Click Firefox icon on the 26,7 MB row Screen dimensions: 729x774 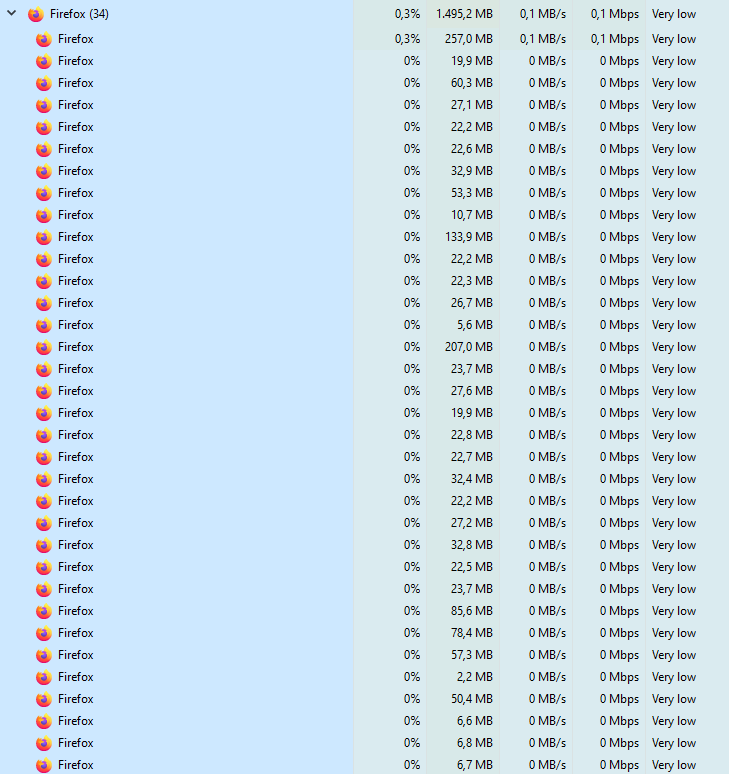tap(44, 303)
